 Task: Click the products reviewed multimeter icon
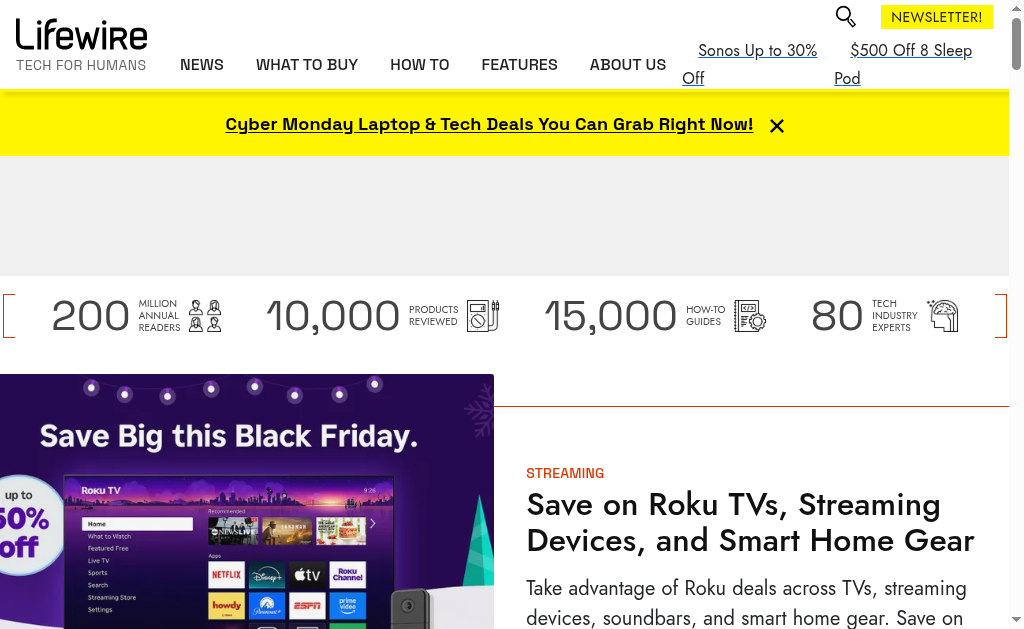tap(483, 316)
